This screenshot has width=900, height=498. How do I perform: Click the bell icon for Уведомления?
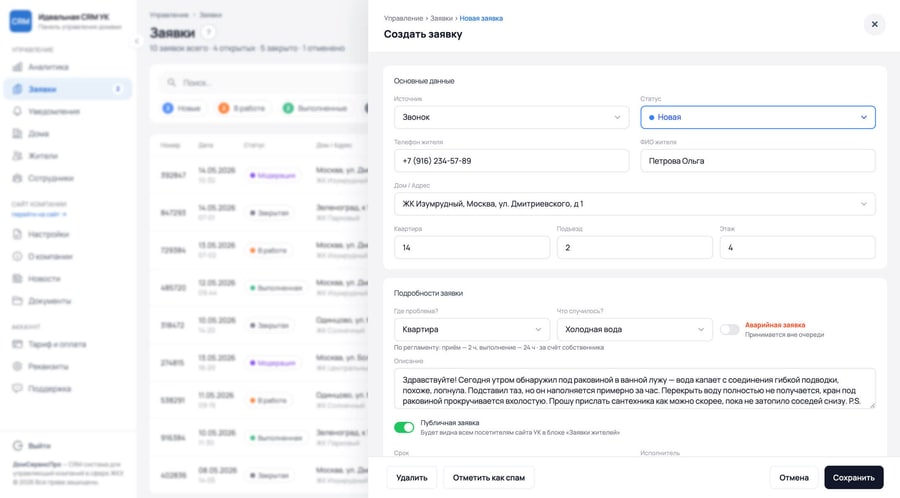pos(18,111)
